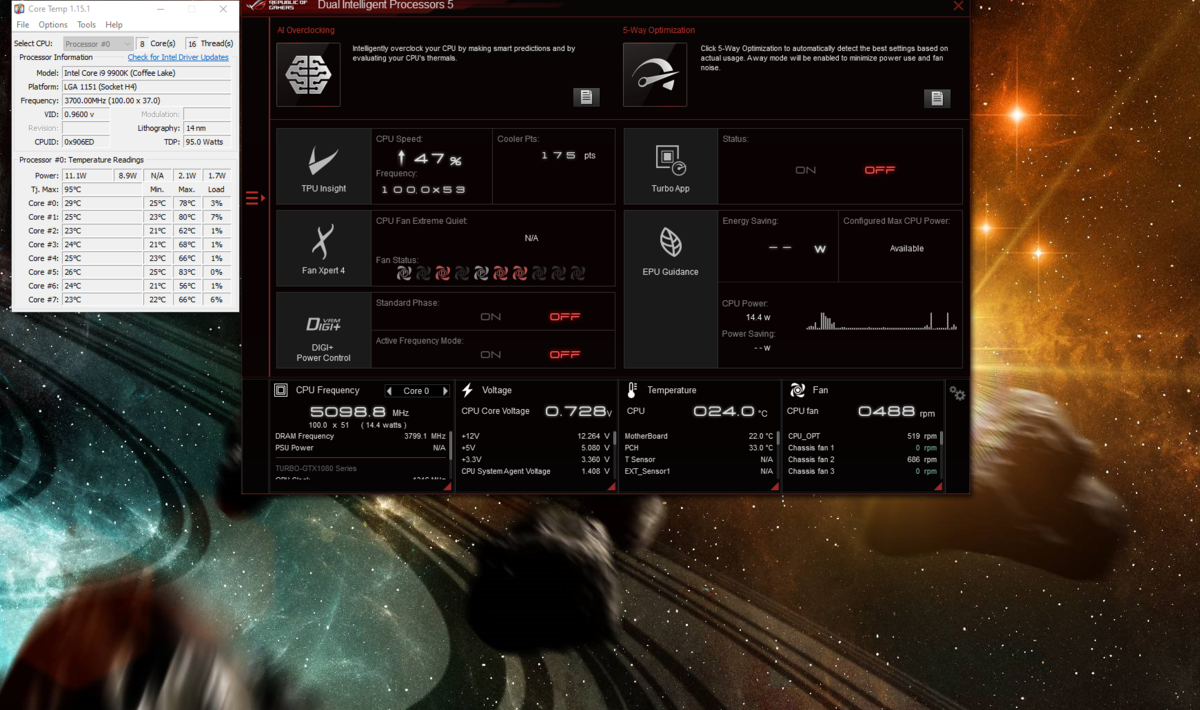1200x710 pixels.
Task: Expand Temperature panel via red corner triangle
Action: coord(775,487)
